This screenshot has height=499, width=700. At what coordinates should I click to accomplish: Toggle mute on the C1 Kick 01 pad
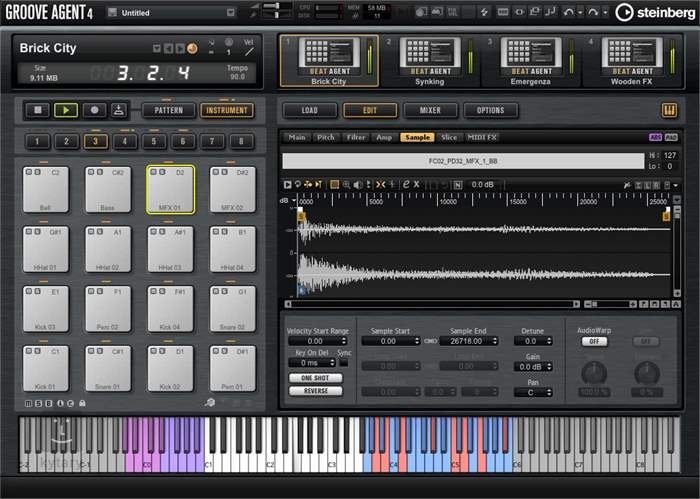29,351
